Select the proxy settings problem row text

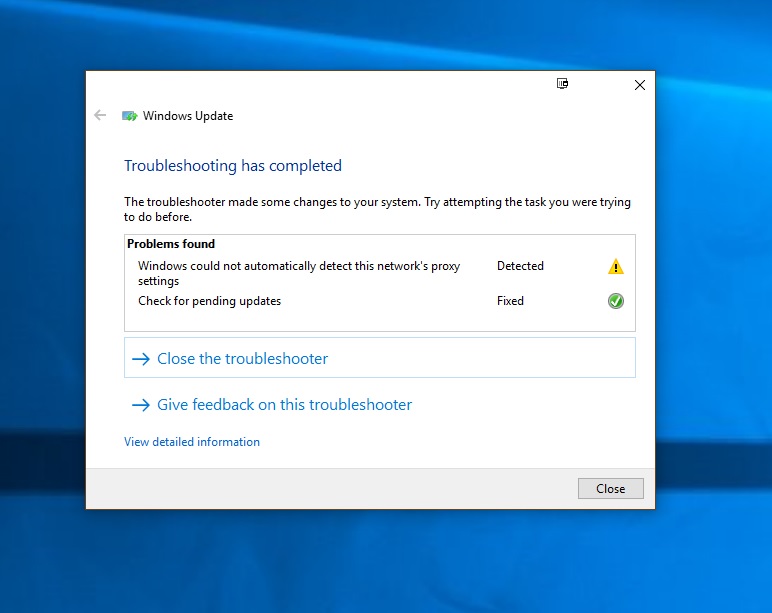(299, 273)
